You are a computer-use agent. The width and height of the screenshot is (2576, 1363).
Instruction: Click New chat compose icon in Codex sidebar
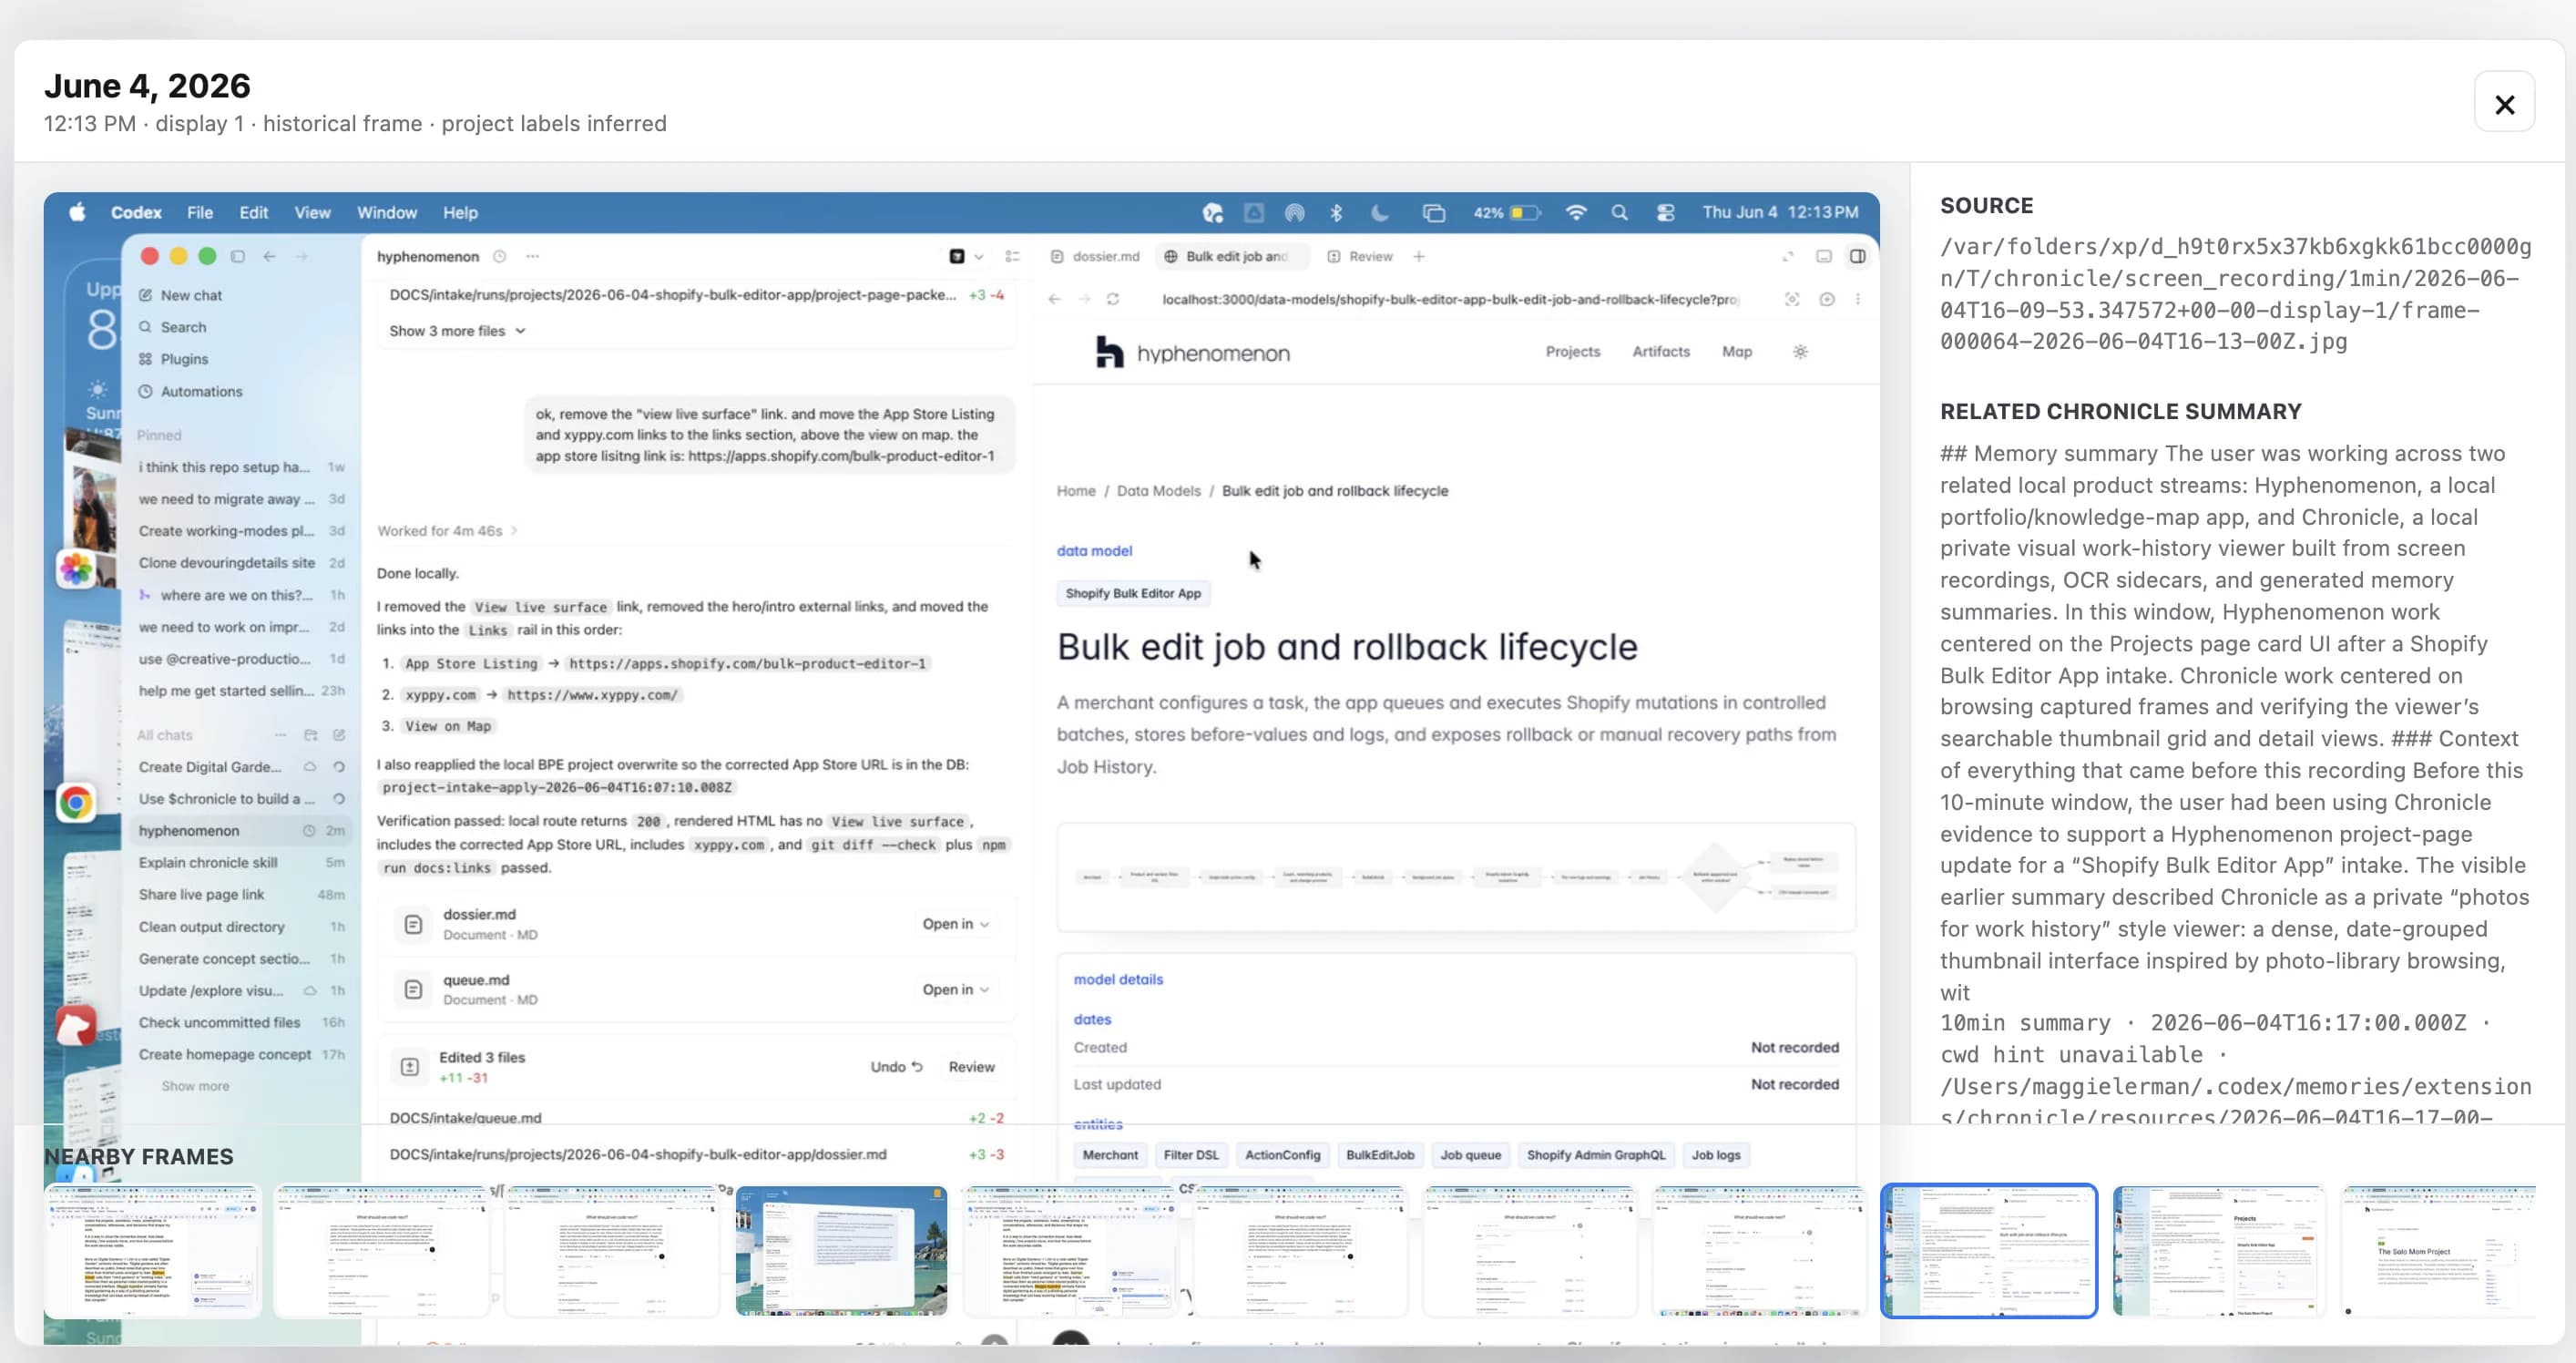146,295
